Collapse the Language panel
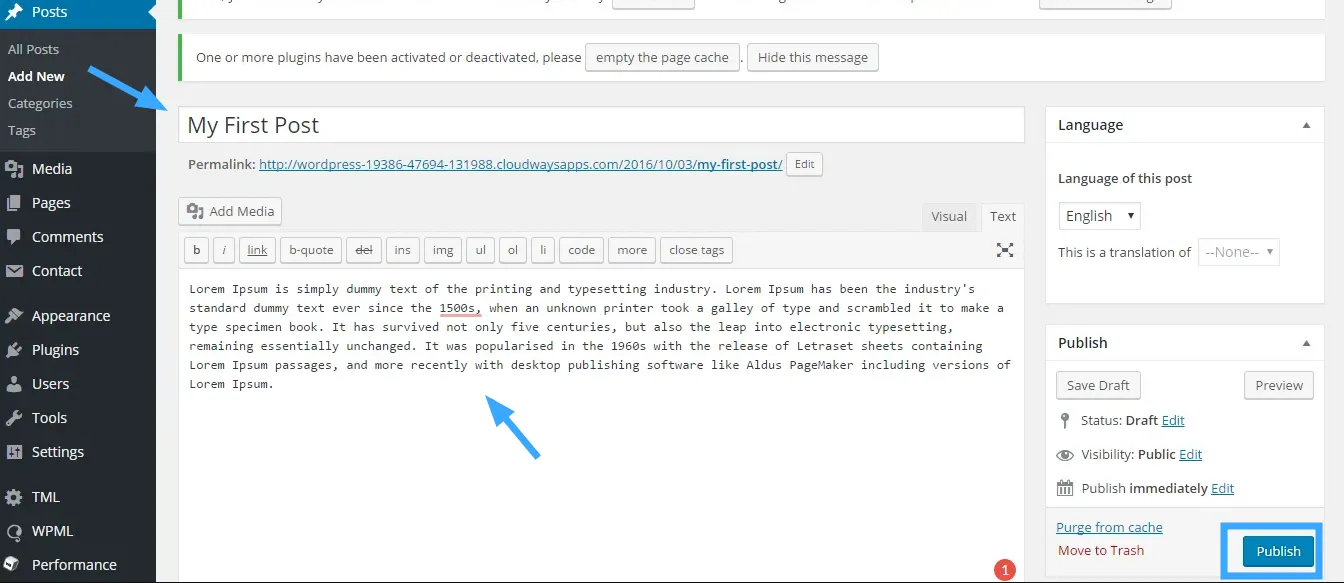This screenshot has height=583, width=1344. [1306, 125]
